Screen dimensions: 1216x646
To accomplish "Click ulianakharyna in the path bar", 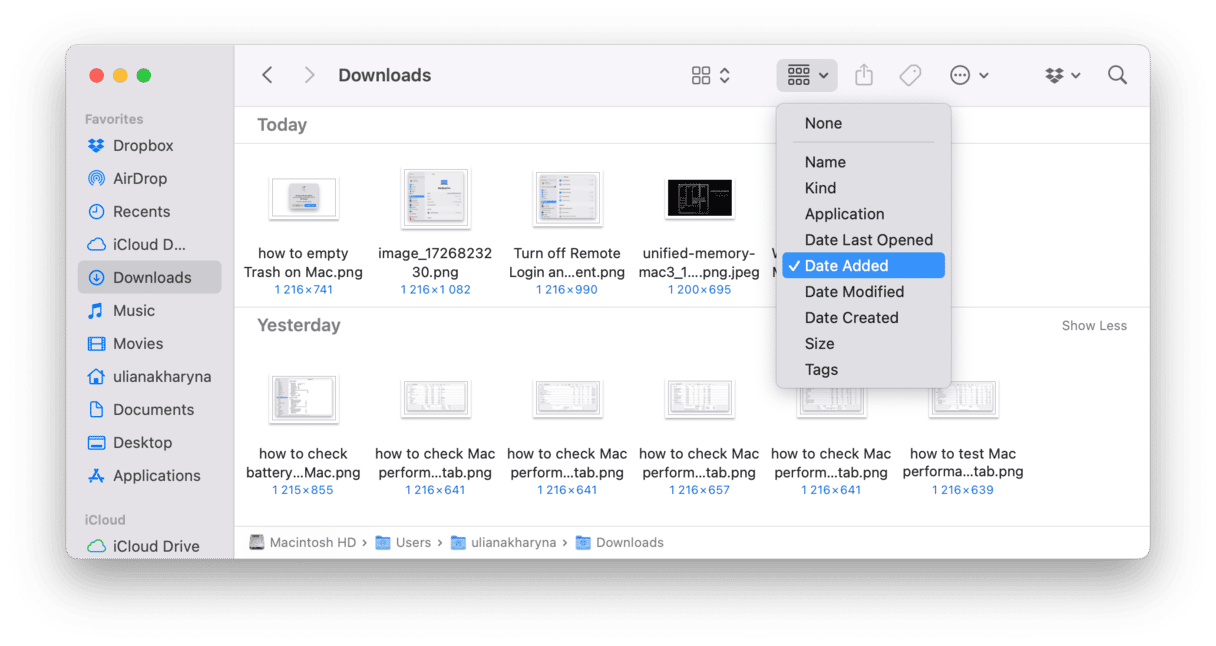I will (504, 542).
